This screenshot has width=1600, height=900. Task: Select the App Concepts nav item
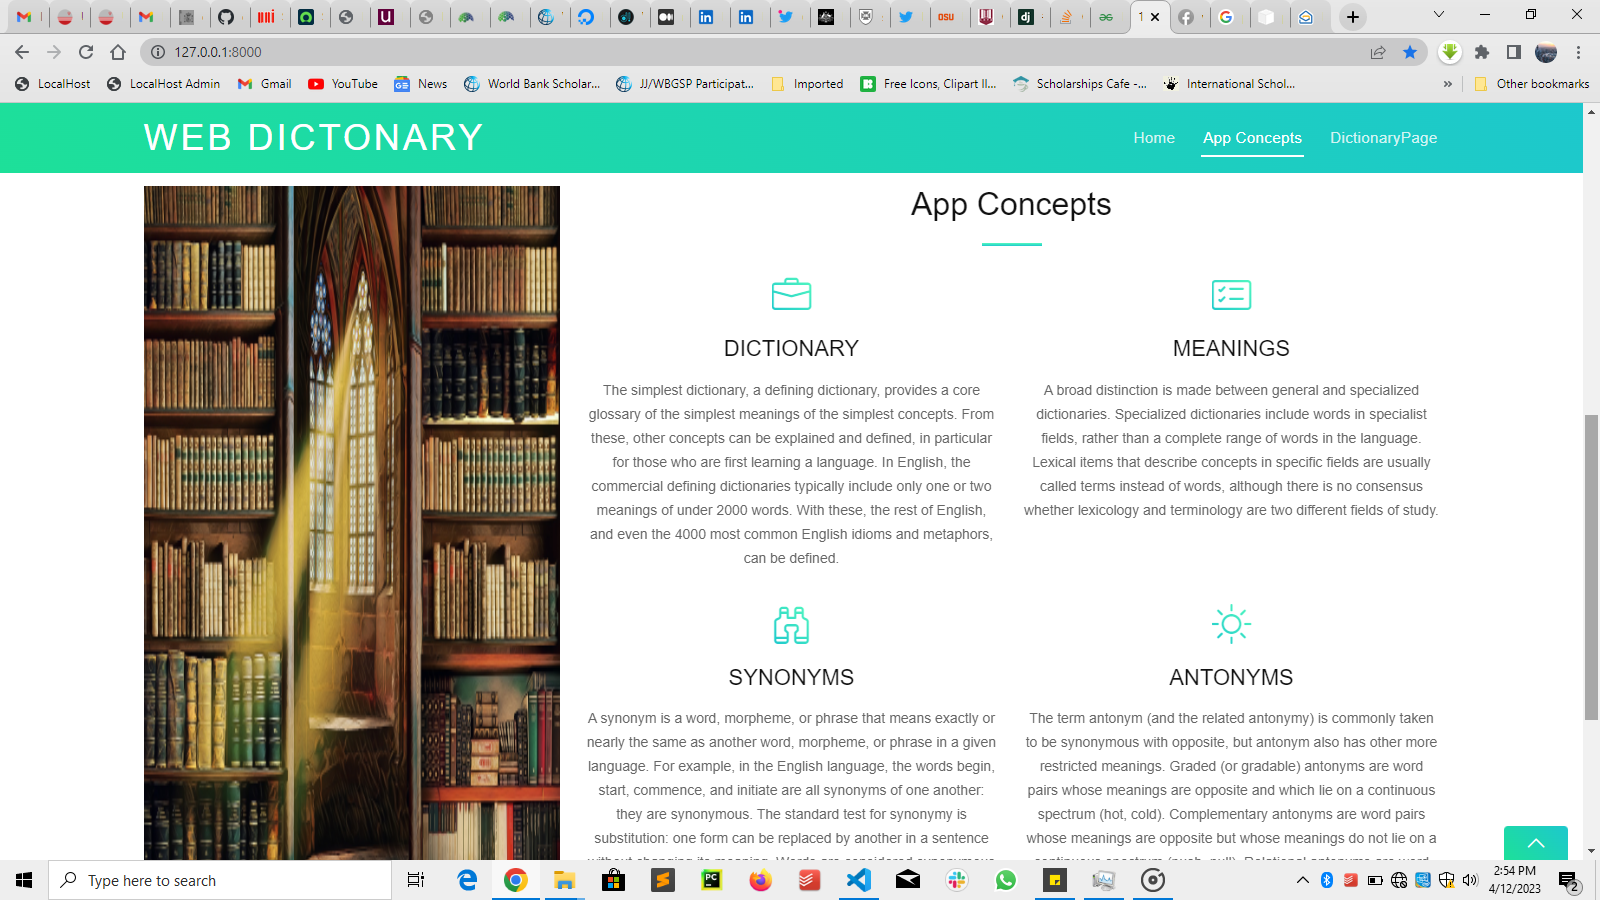click(x=1252, y=138)
